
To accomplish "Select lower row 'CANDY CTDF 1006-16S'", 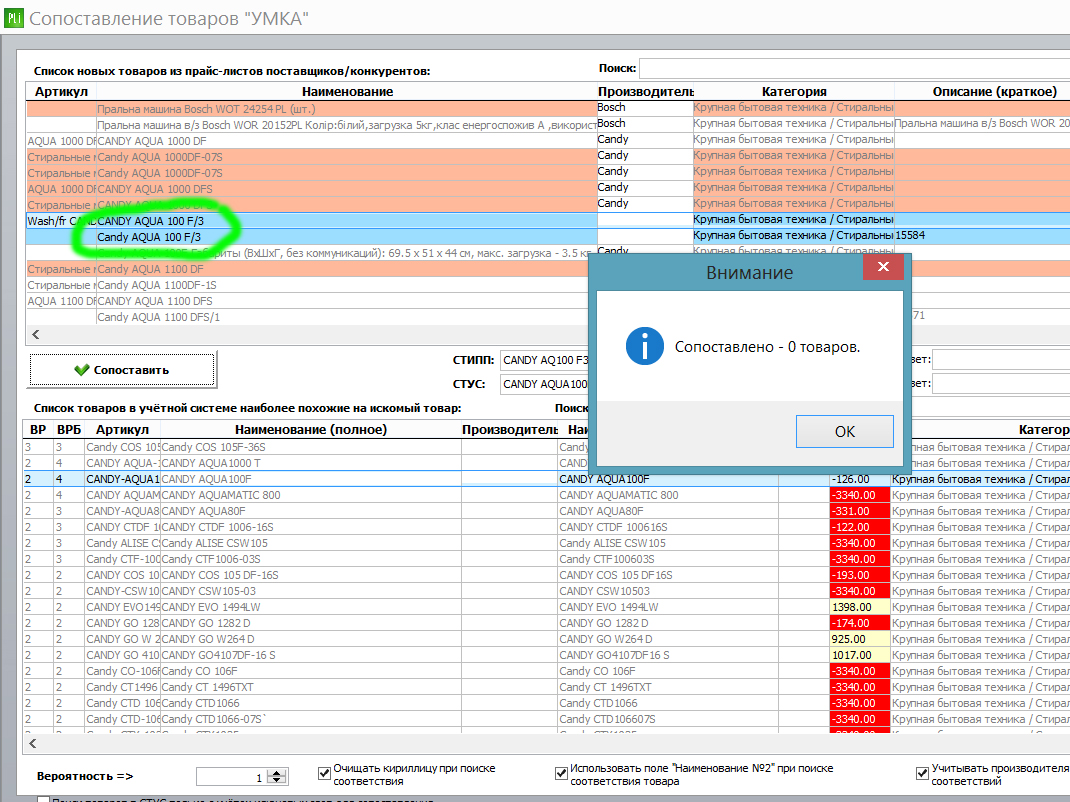I will click(x=310, y=527).
